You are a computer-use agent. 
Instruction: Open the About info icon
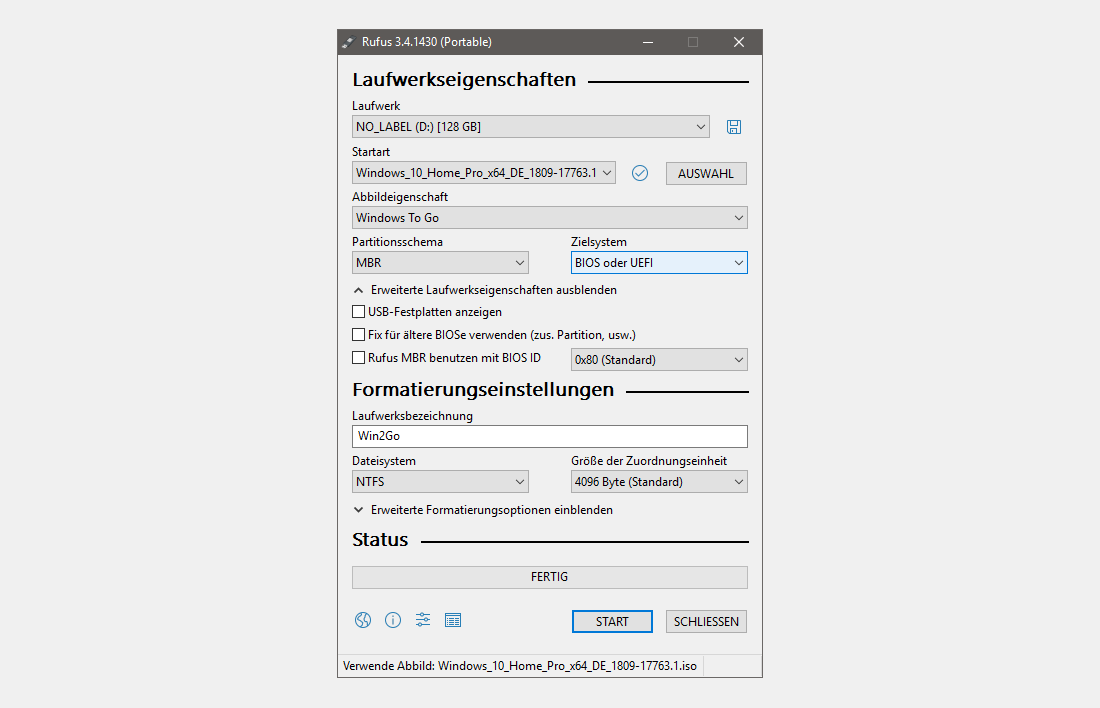393,620
